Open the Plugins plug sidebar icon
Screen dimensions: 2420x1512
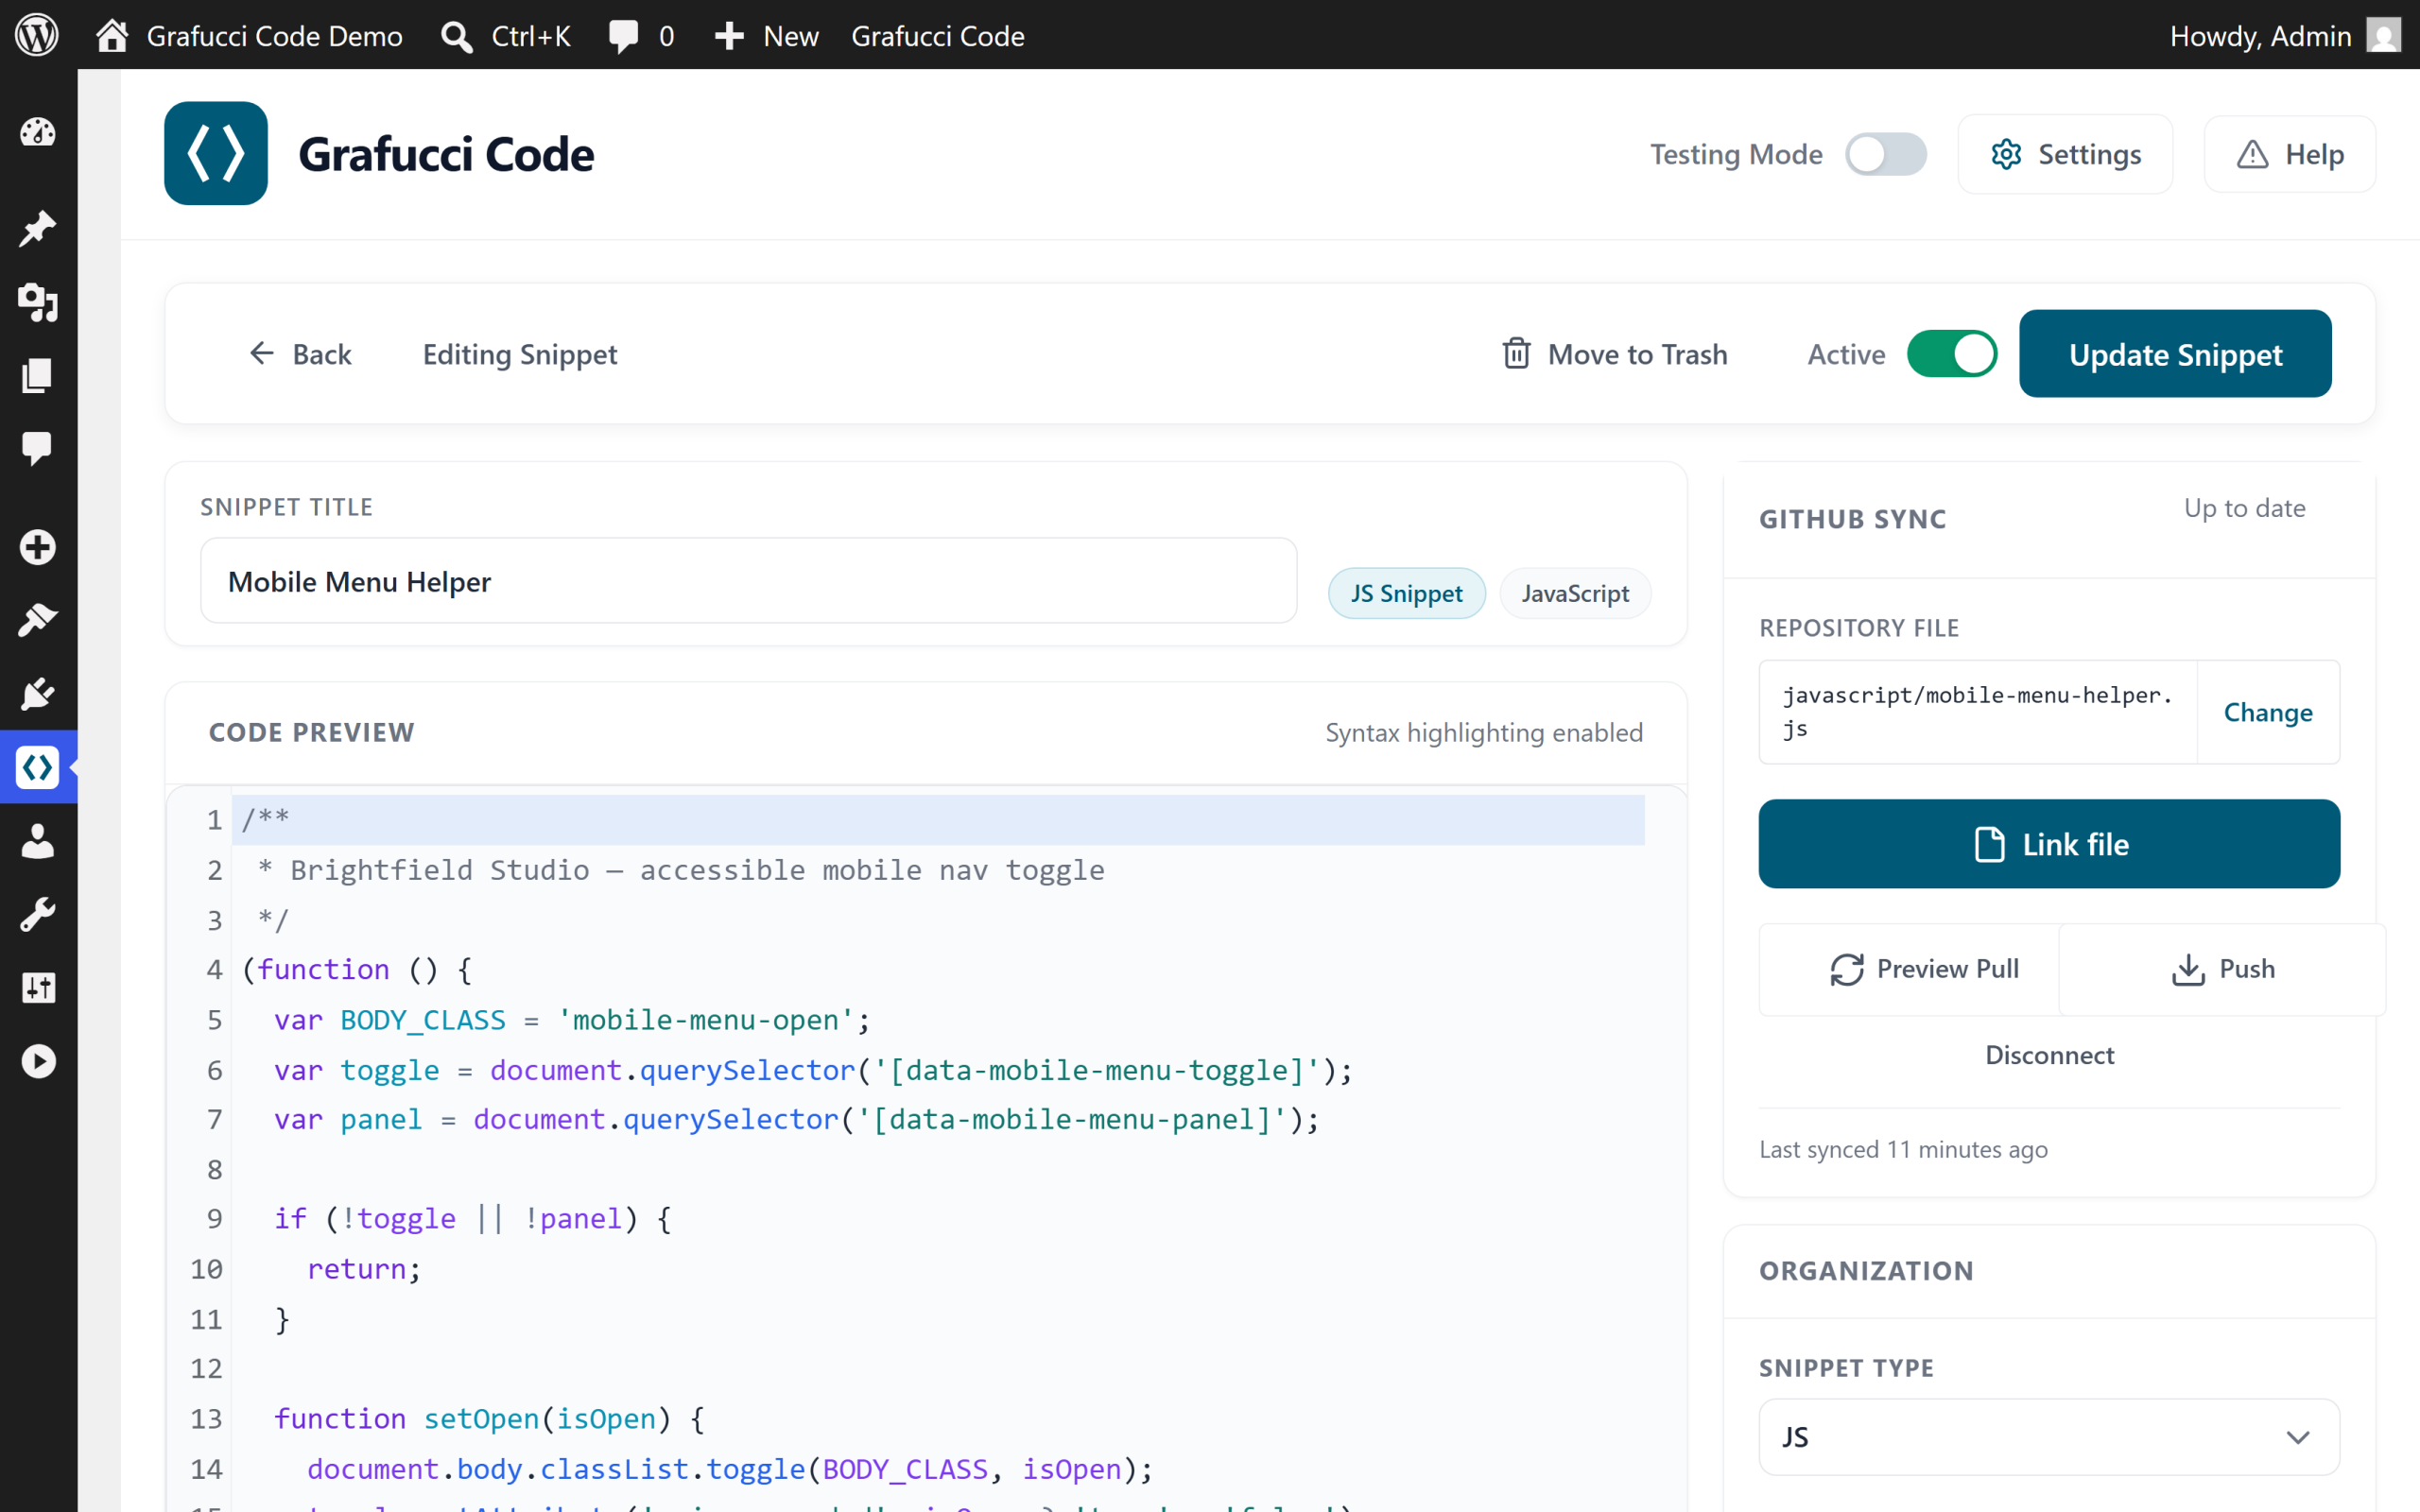38,693
